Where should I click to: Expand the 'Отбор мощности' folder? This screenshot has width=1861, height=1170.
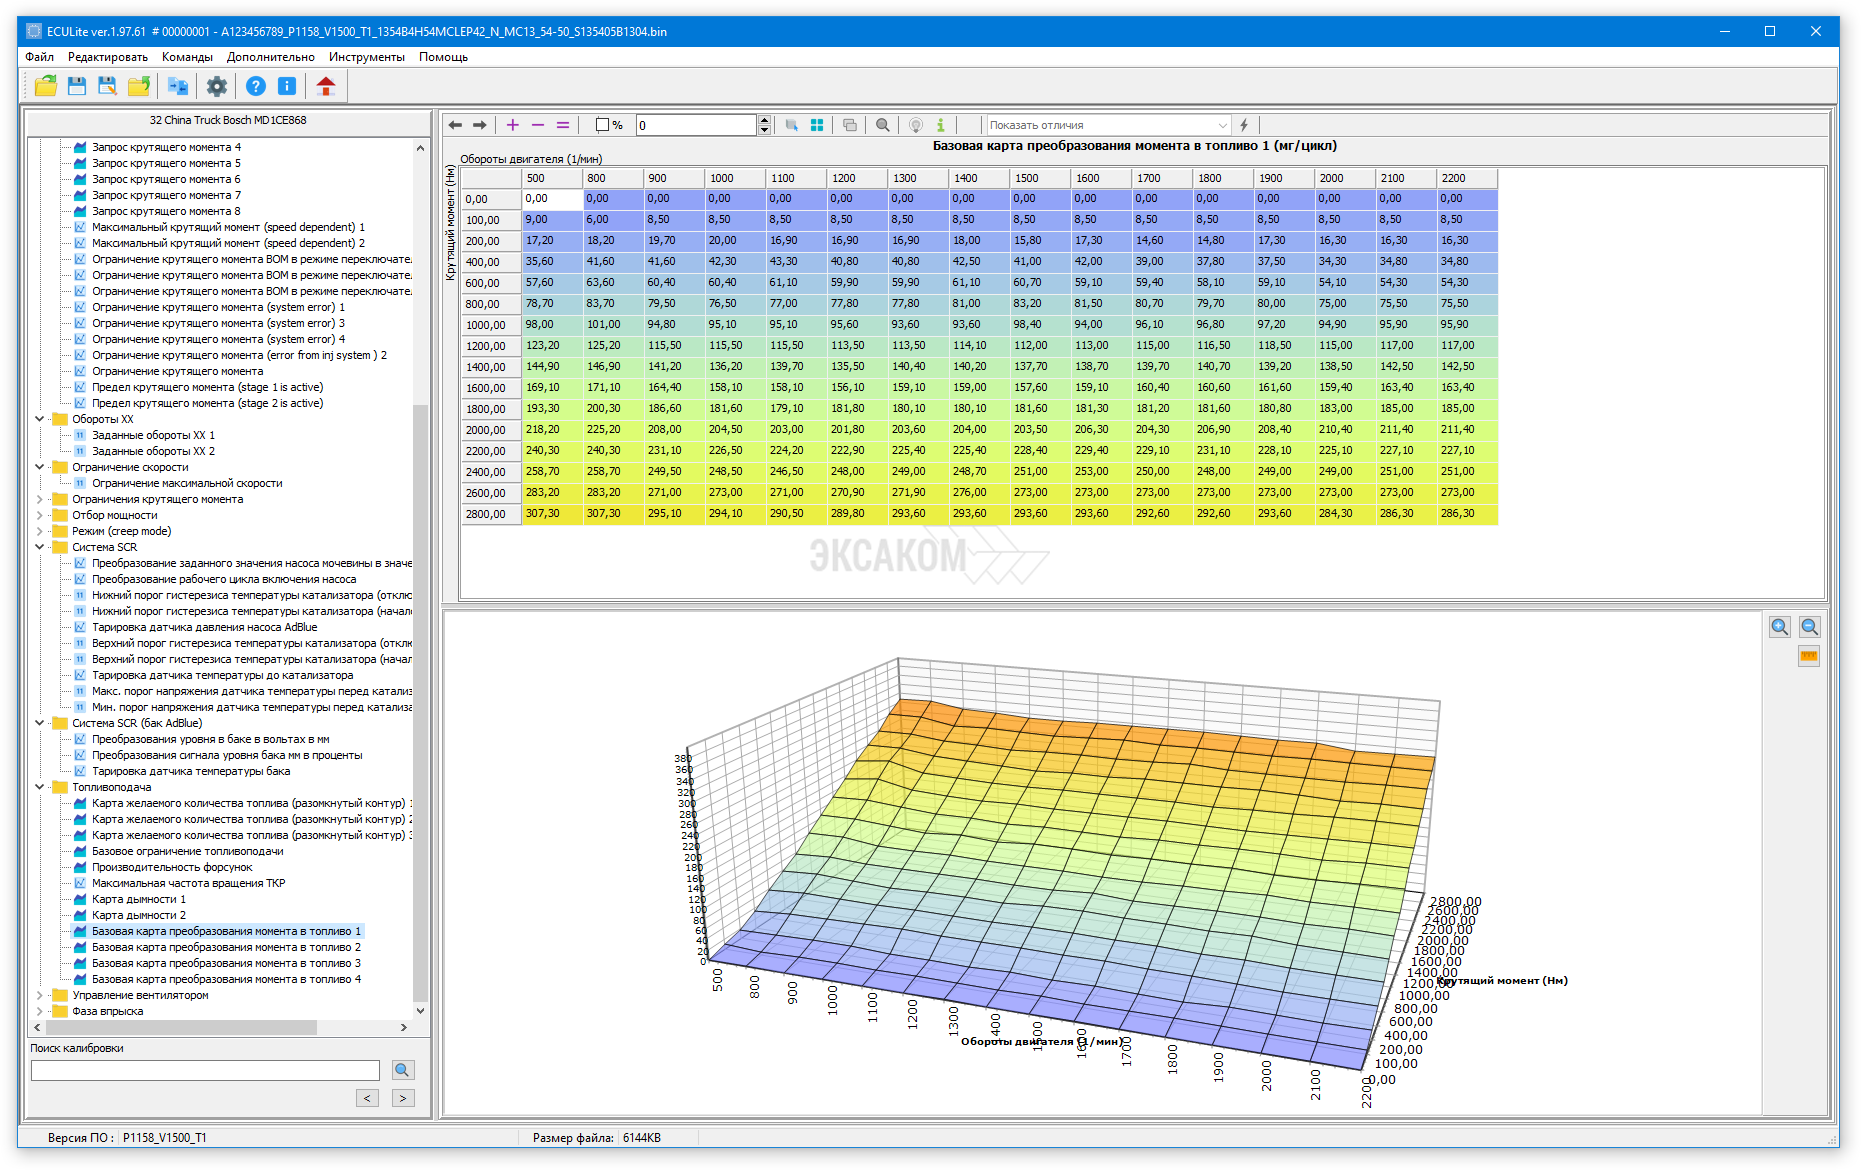[40, 515]
